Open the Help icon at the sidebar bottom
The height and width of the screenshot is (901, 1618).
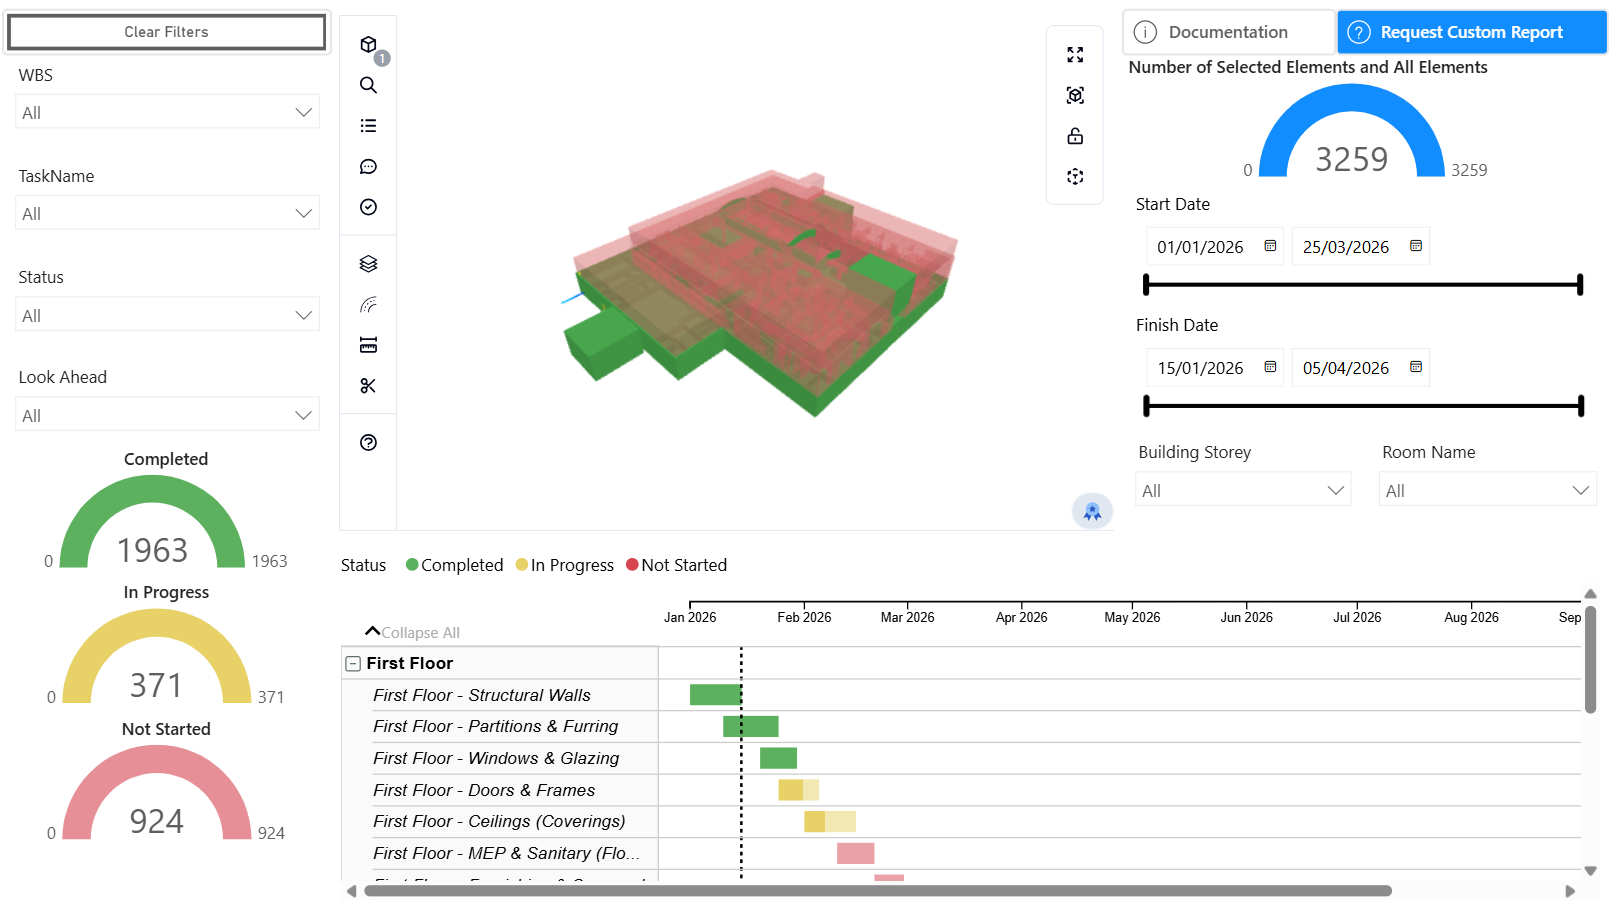coord(368,442)
